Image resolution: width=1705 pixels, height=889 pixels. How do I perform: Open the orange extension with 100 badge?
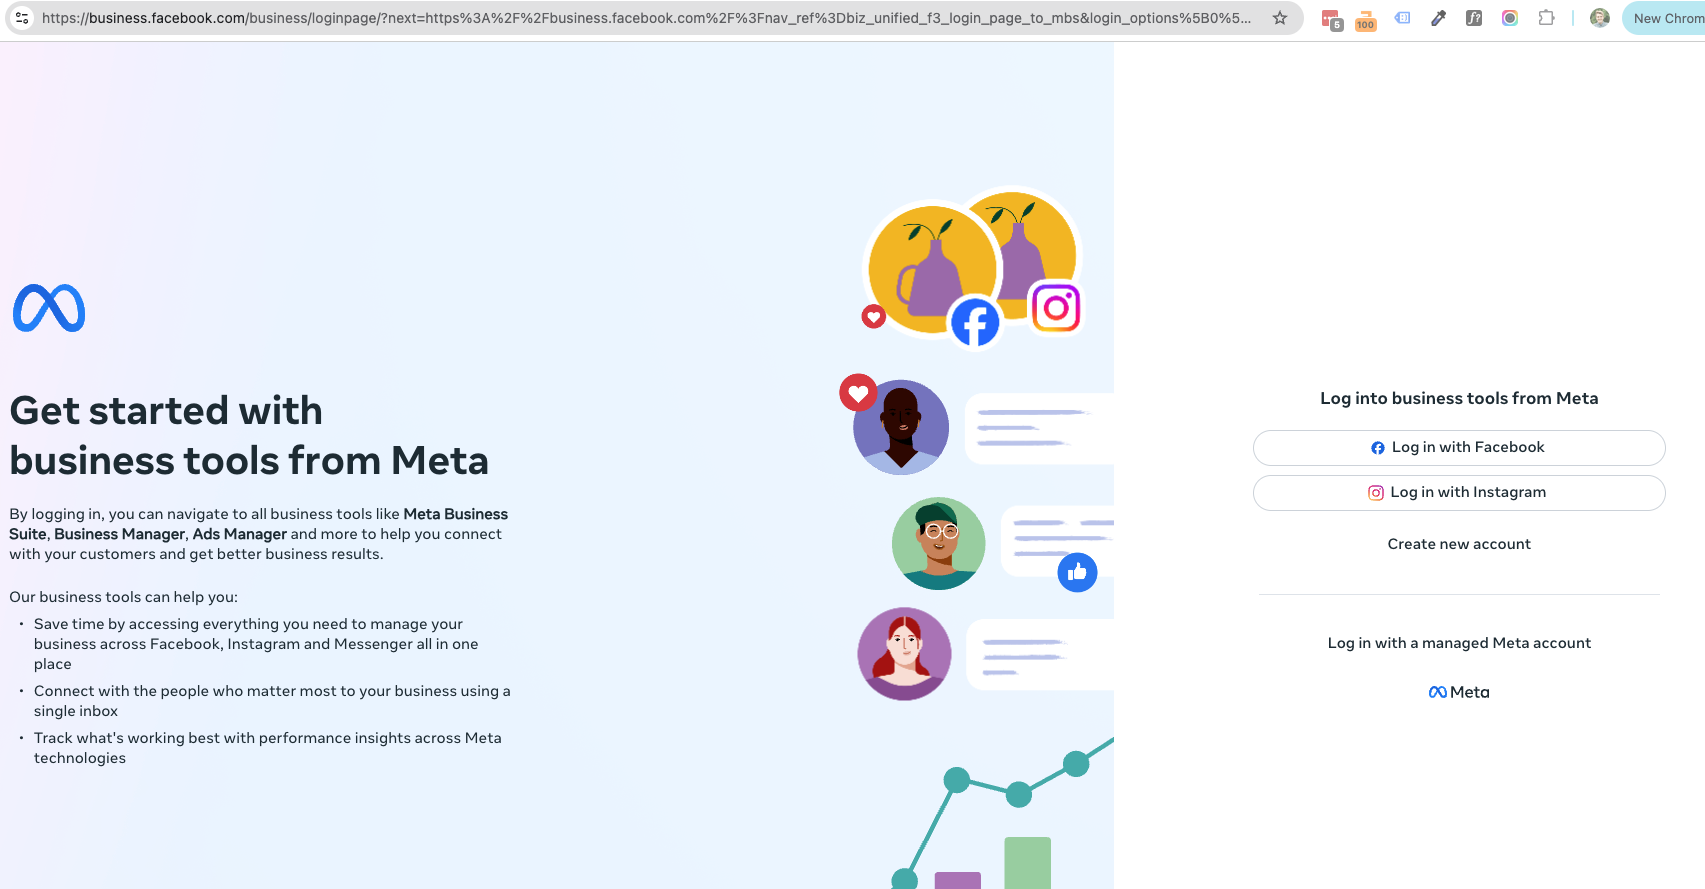(1366, 19)
